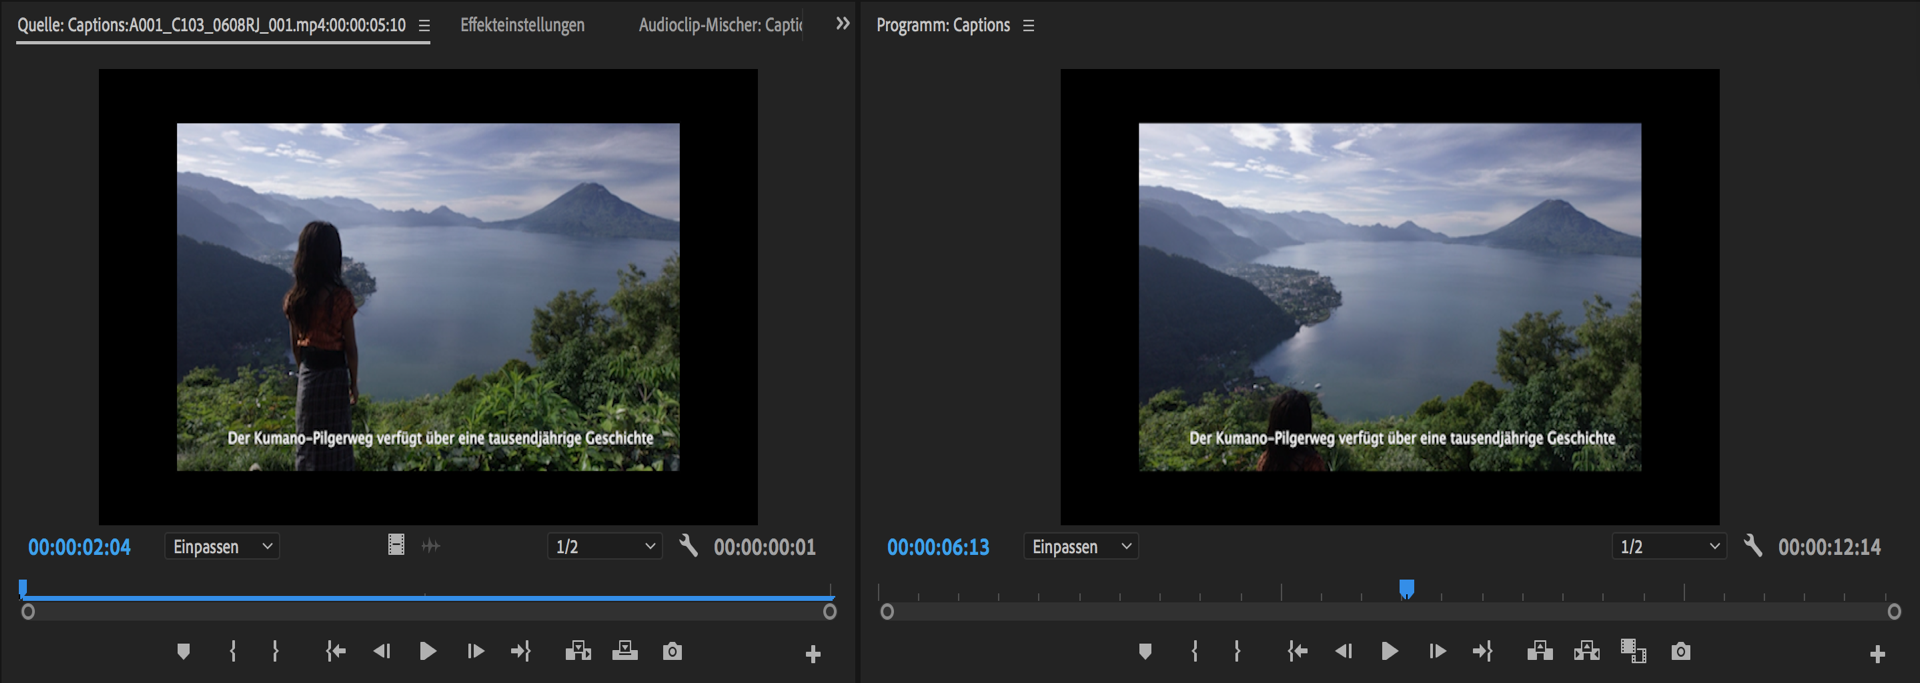This screenshot has height=683, width=1920.
Task: Select the Quelle: Captions source tab
Action: pos(211,25)
